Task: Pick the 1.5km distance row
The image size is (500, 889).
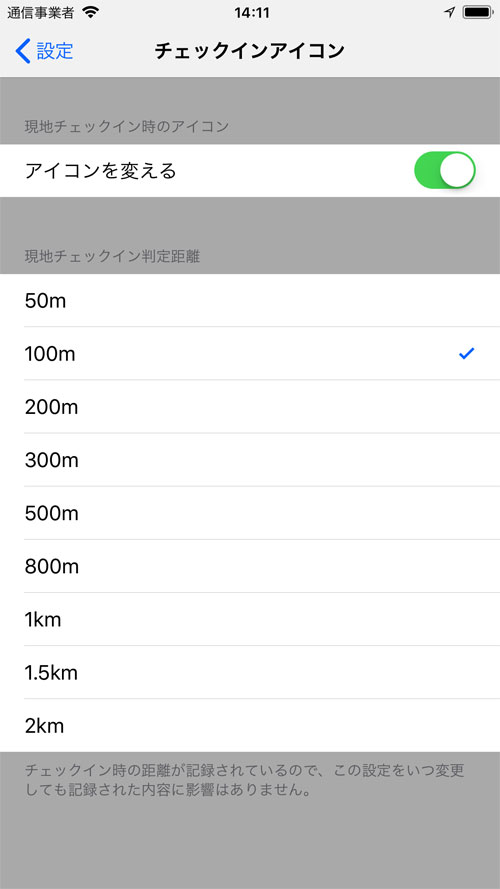Action: click(x=250, y=672)
